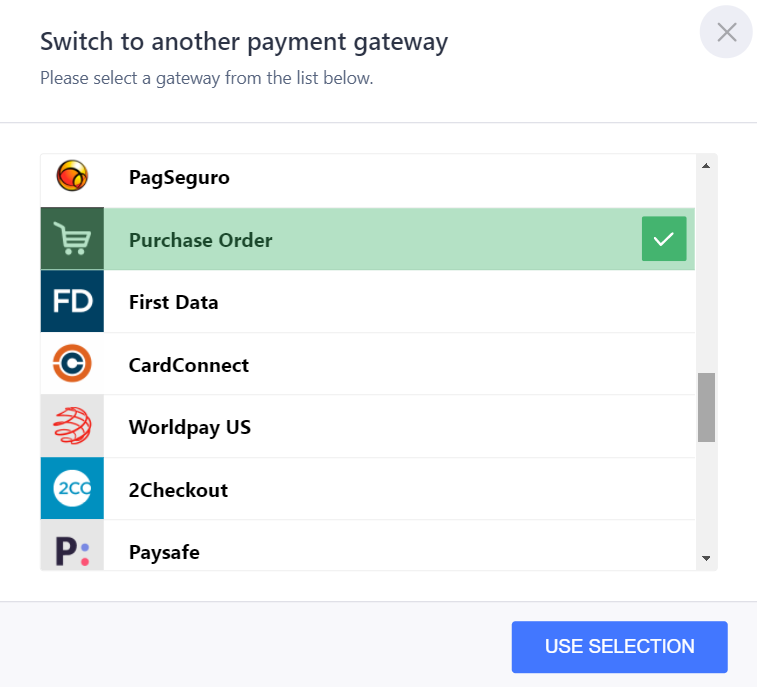Viewport: 757px width, 687px height.
Task: Close the payment gateway dialog
Action: 726,32
